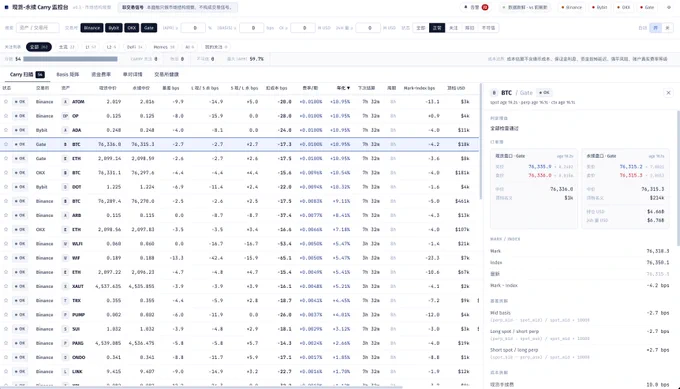This screenshot has height=389, width=680.
Task: Select 不可信 in the status filter
Action: [x=488, y=28]
